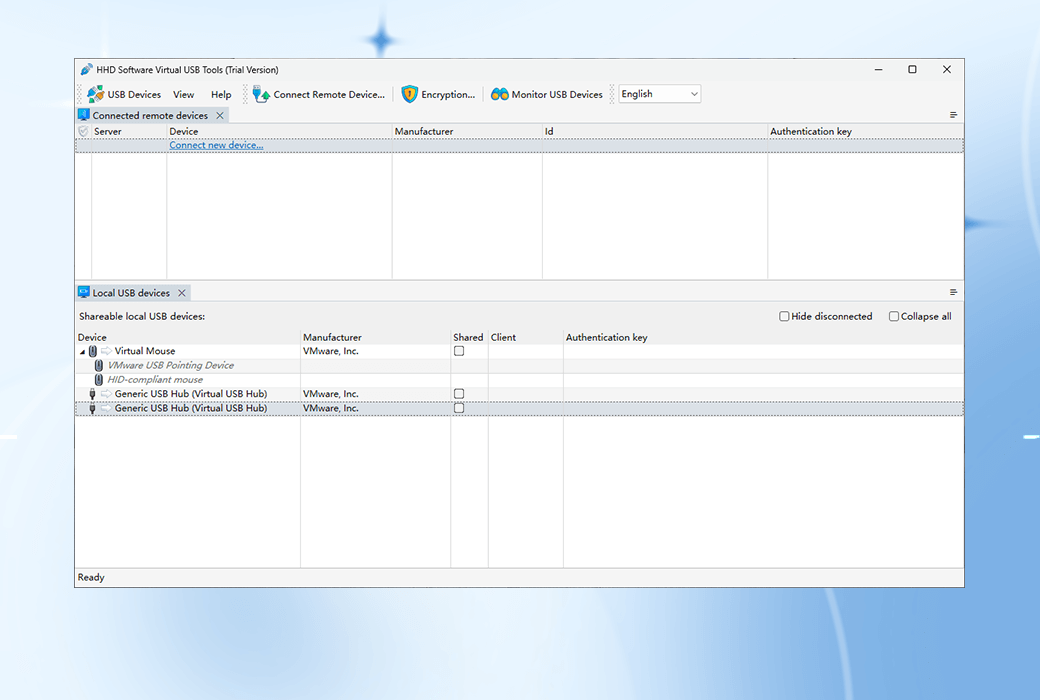Click the VMware USB Pointing Device icon
This screenshot has width=1040, height=700.
[97, 365]
